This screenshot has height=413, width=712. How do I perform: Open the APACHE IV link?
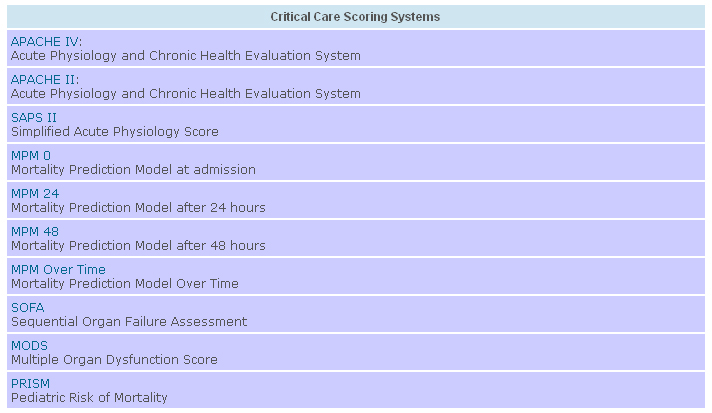[45, 42]
